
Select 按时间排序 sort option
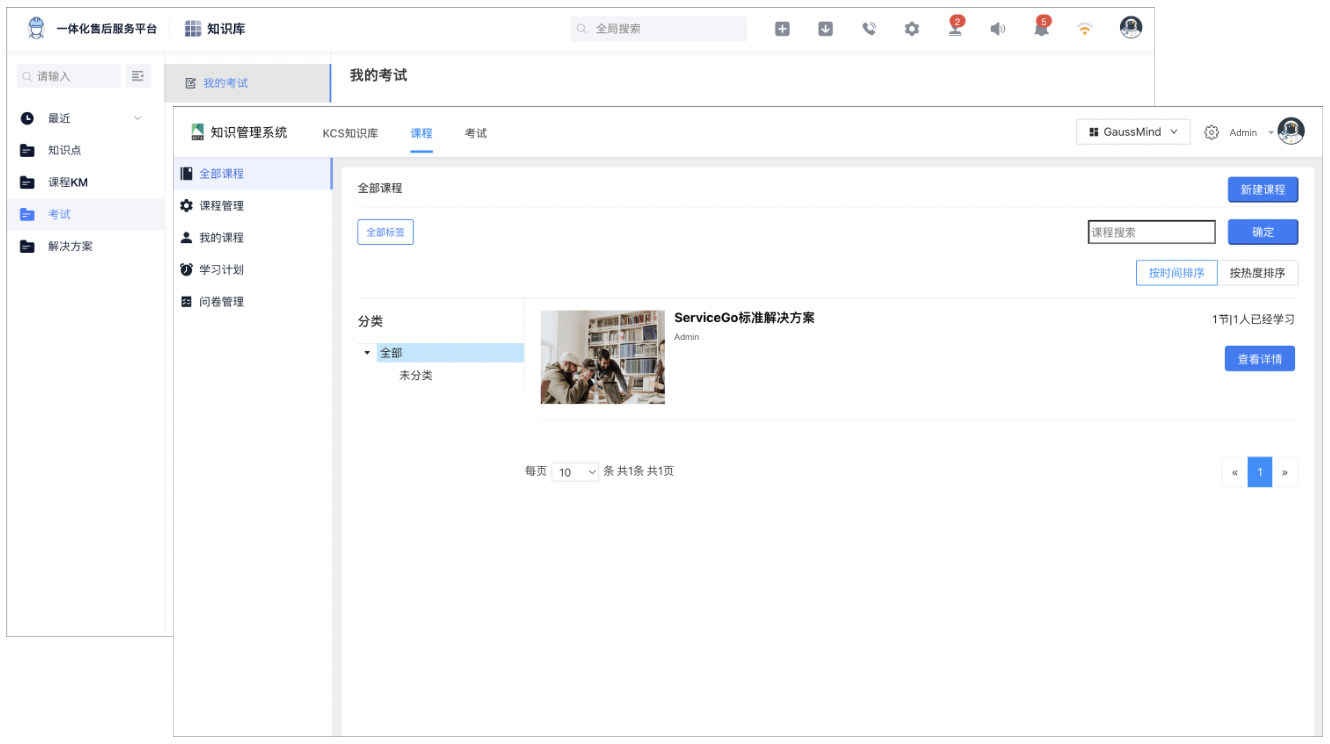[x=1176, y=272]
